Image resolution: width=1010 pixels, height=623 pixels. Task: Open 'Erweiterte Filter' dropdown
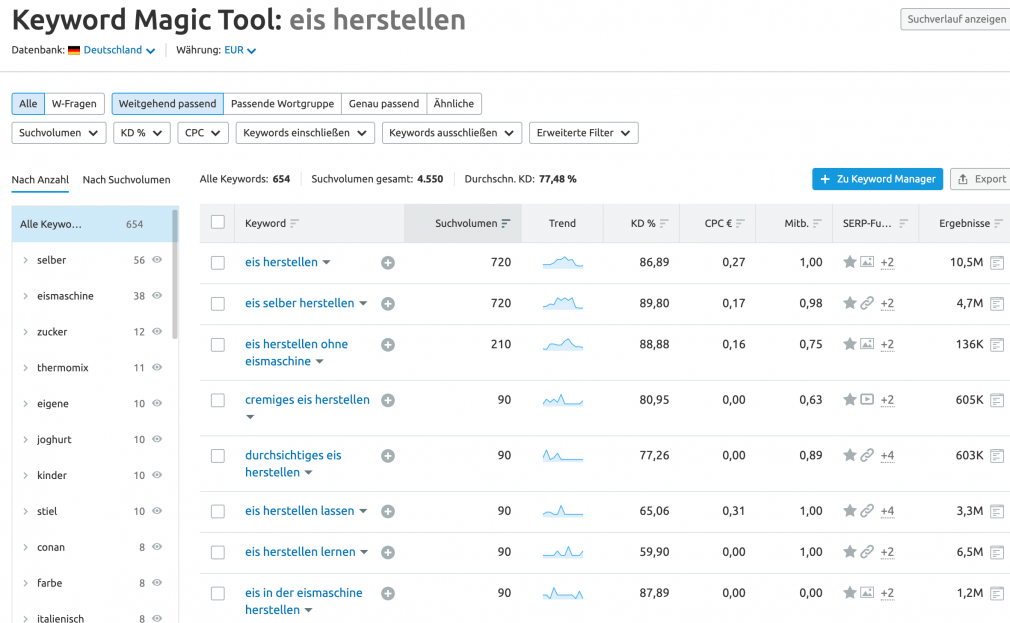pos(584,133)
